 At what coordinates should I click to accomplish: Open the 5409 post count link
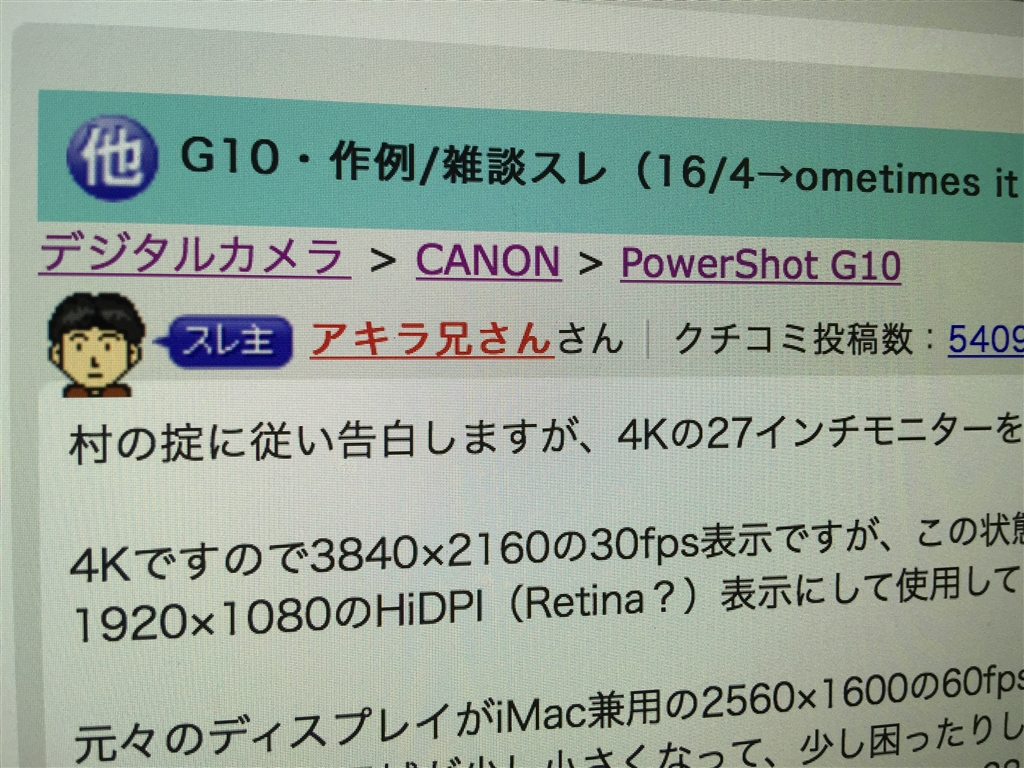[986, 339]
